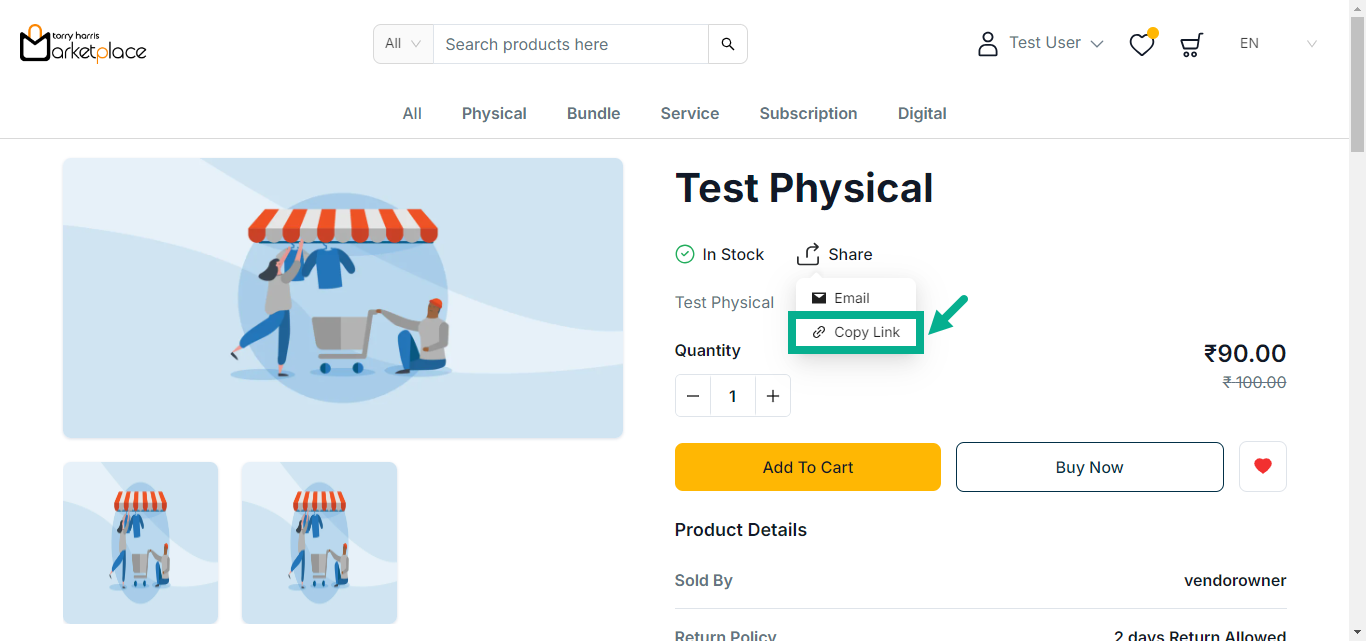Viewport: 1366px width, 641px height.
Task: Expand the EN language selector
Action: (x=1277, y=44)
